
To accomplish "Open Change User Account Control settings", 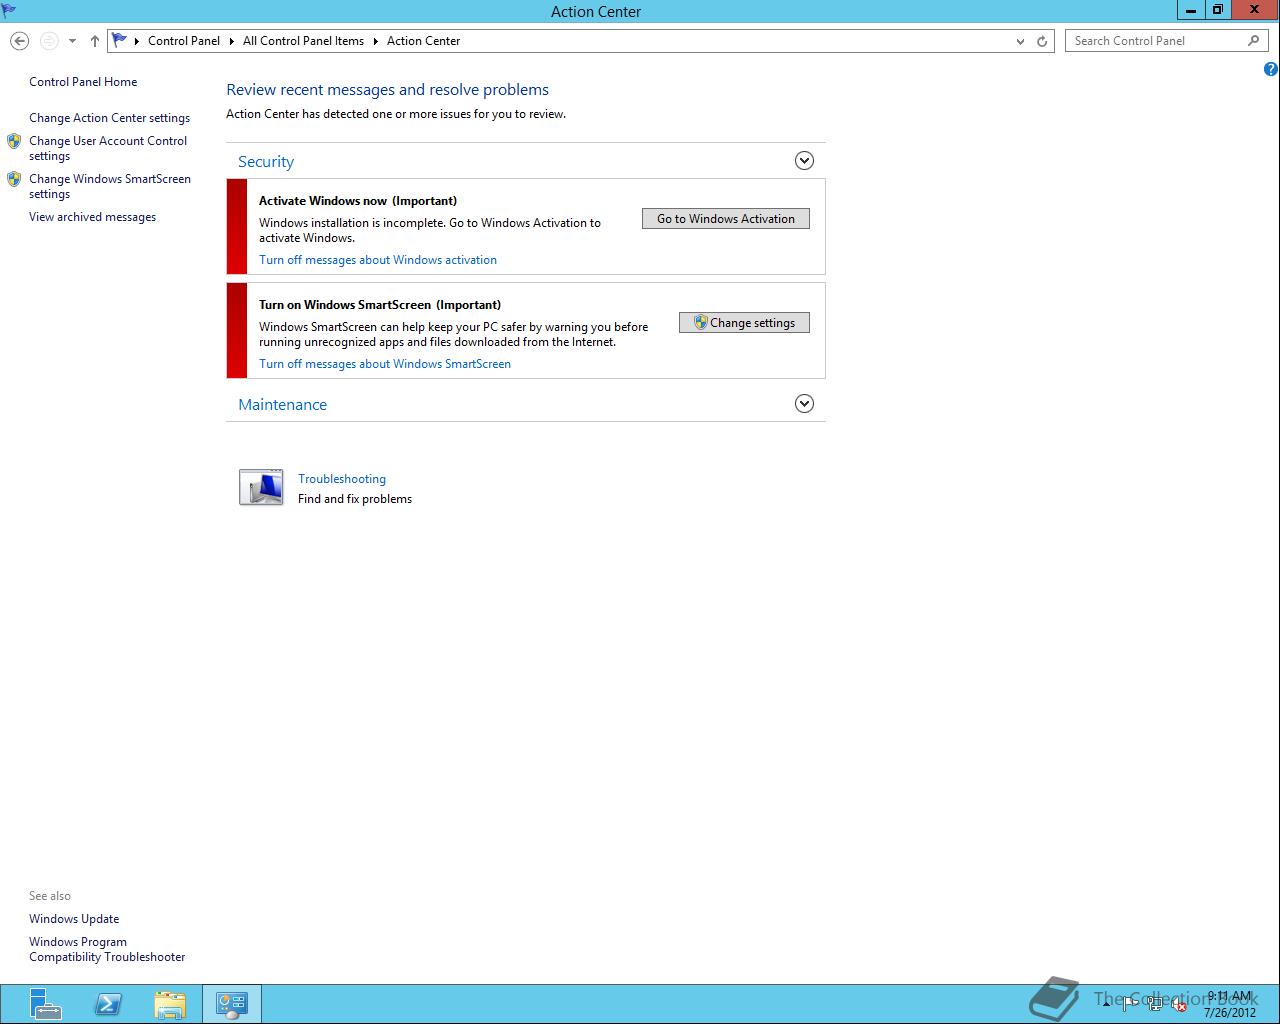I will 108,148.
